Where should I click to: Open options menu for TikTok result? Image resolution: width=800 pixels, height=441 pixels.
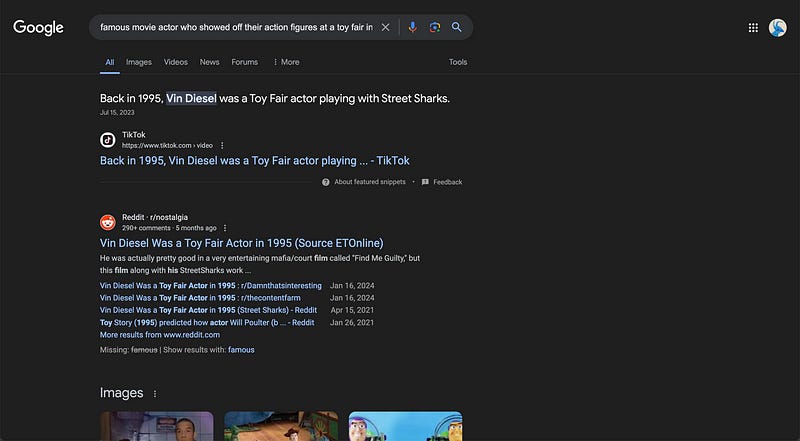[222, 145]
